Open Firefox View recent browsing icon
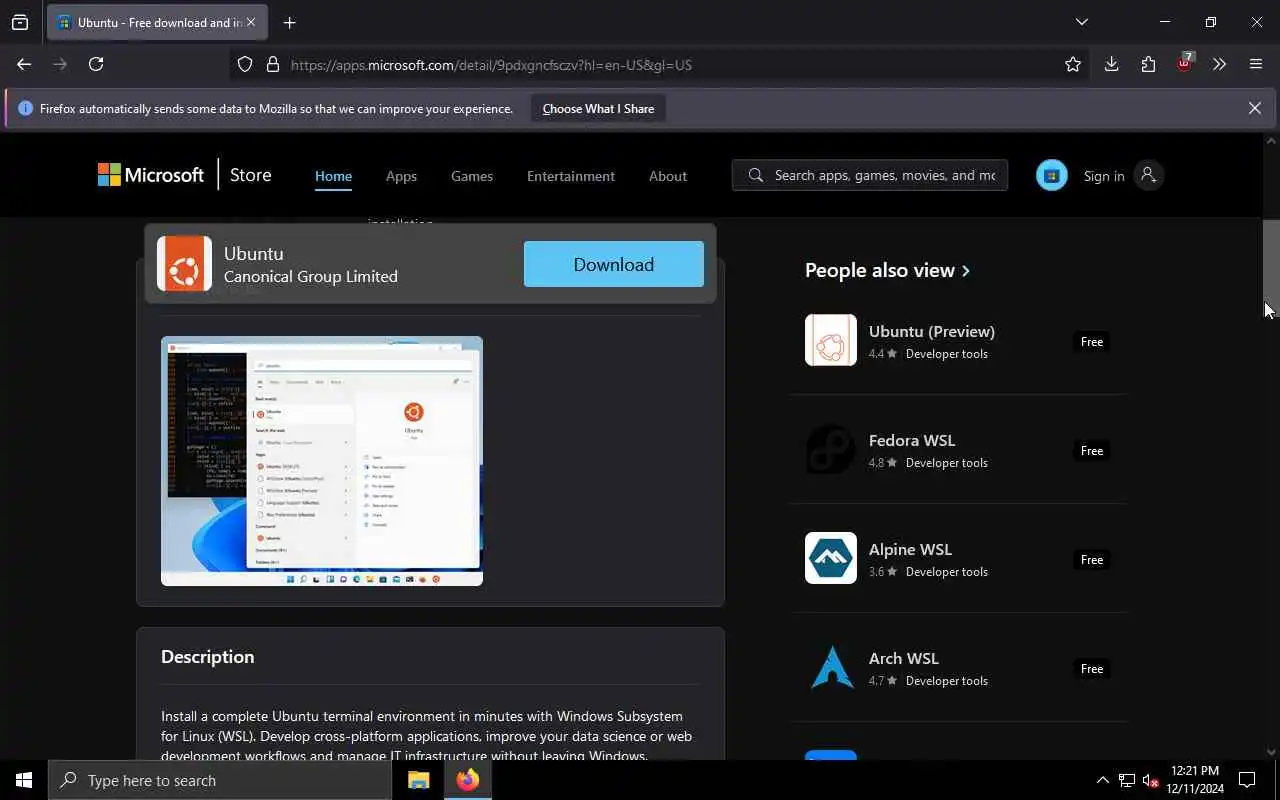Viewport: 1280px width, 800px height. [20, 22]
